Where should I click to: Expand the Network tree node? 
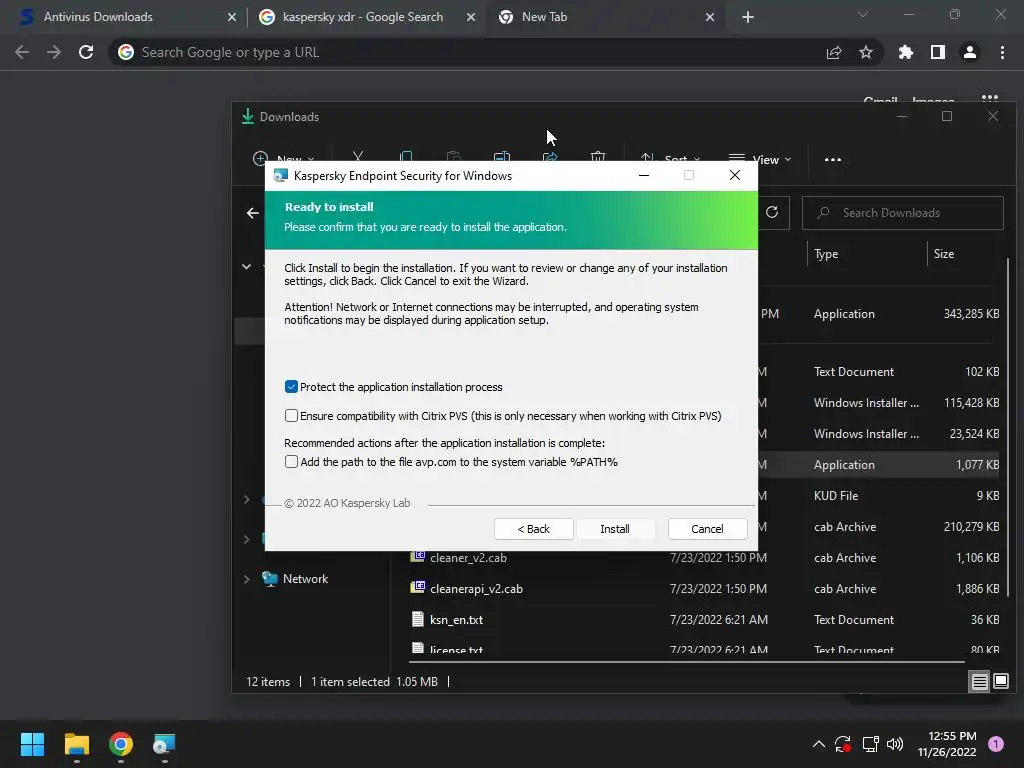coord(246,579)
